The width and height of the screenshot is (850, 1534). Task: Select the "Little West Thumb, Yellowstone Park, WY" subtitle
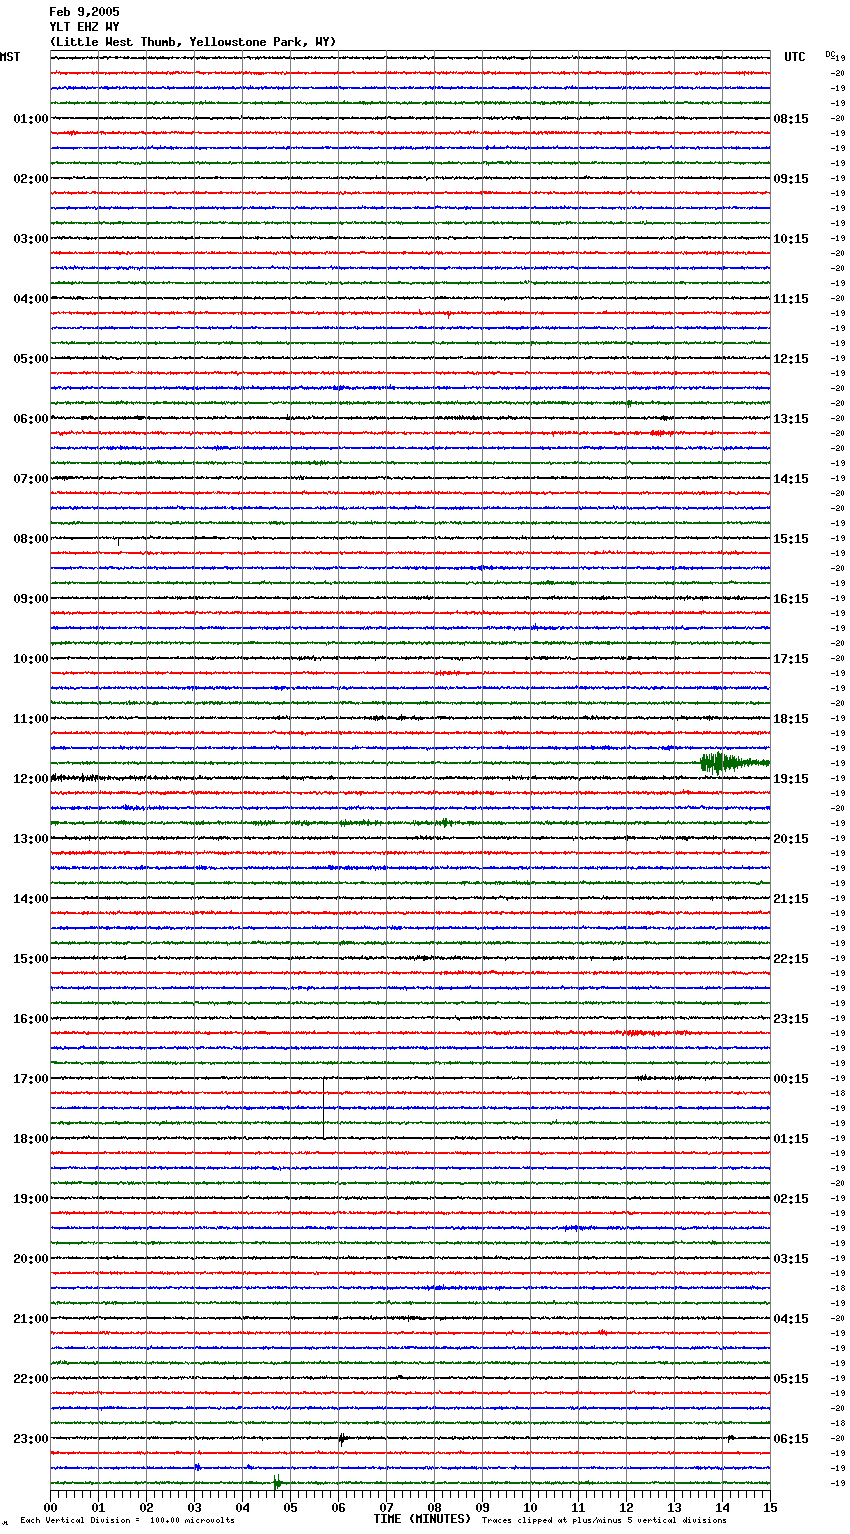coord(193,42)
